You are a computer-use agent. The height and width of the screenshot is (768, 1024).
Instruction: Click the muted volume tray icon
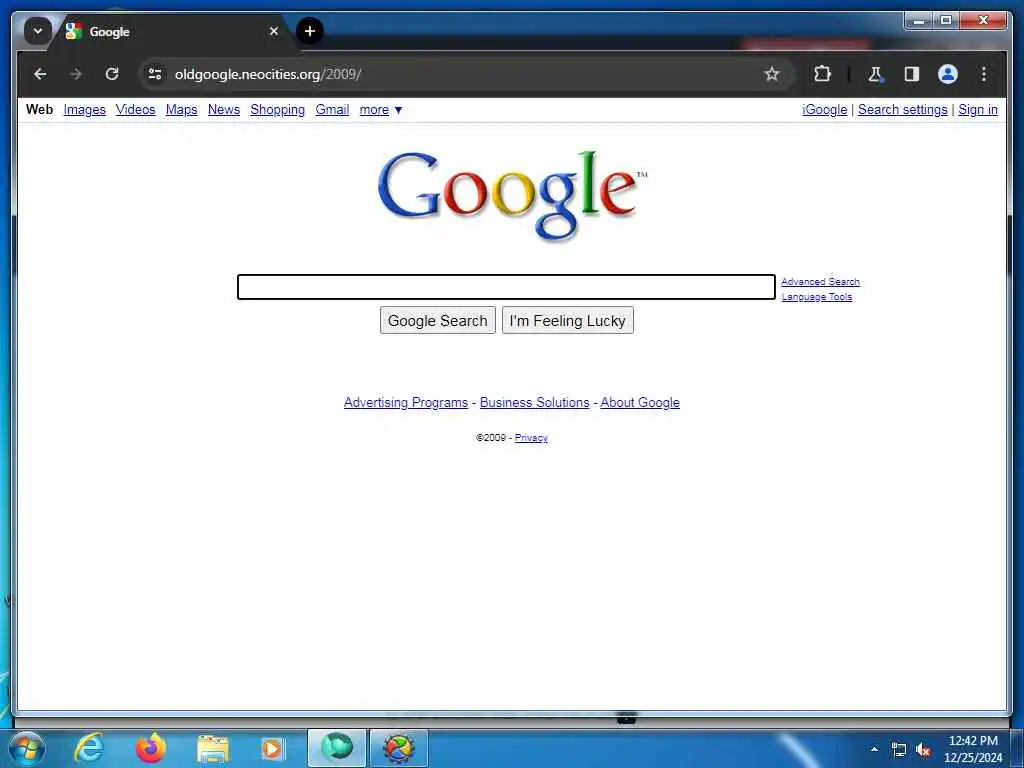tap(923, 750)
